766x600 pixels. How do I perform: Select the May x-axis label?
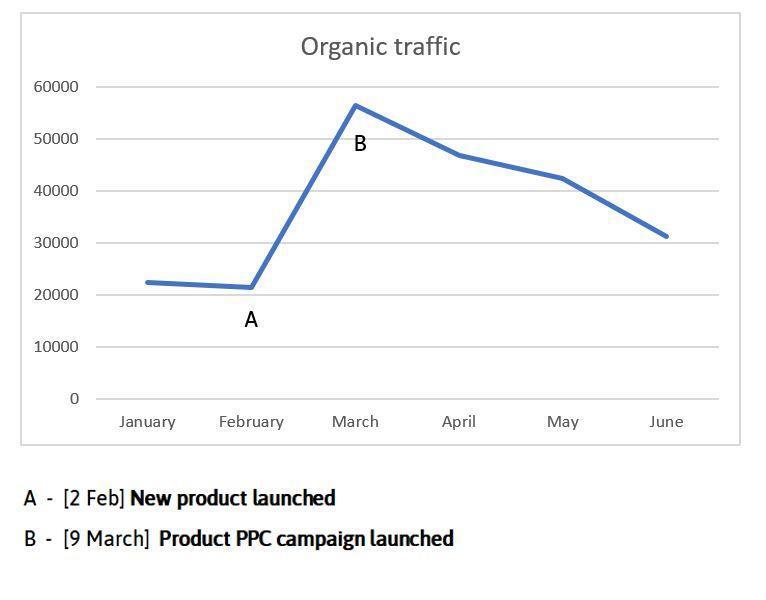coord(562,422)
